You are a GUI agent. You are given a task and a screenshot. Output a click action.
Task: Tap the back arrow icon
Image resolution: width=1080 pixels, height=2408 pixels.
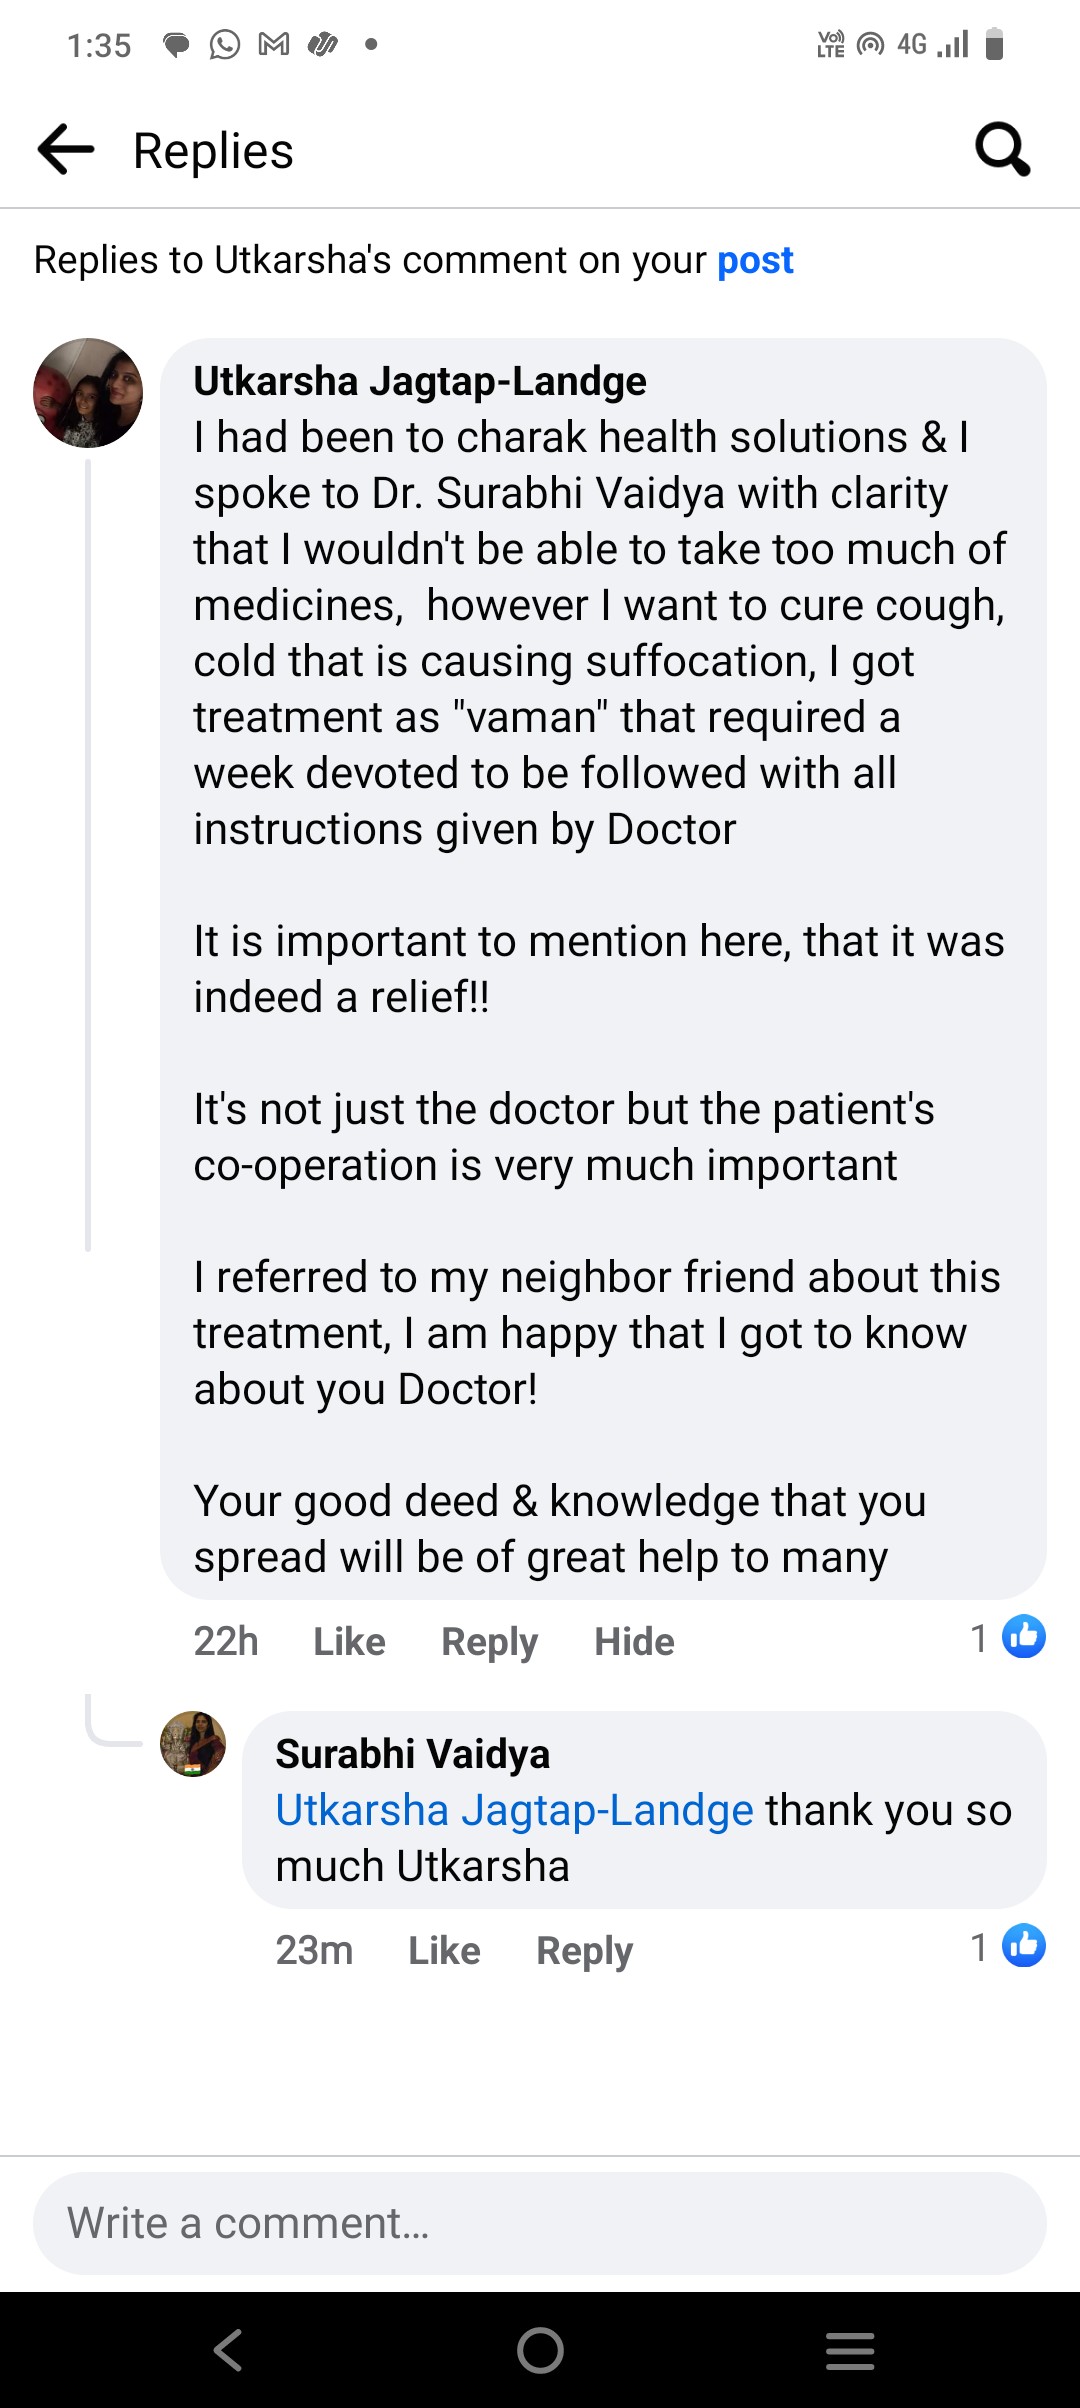click(x=66, y=150)
